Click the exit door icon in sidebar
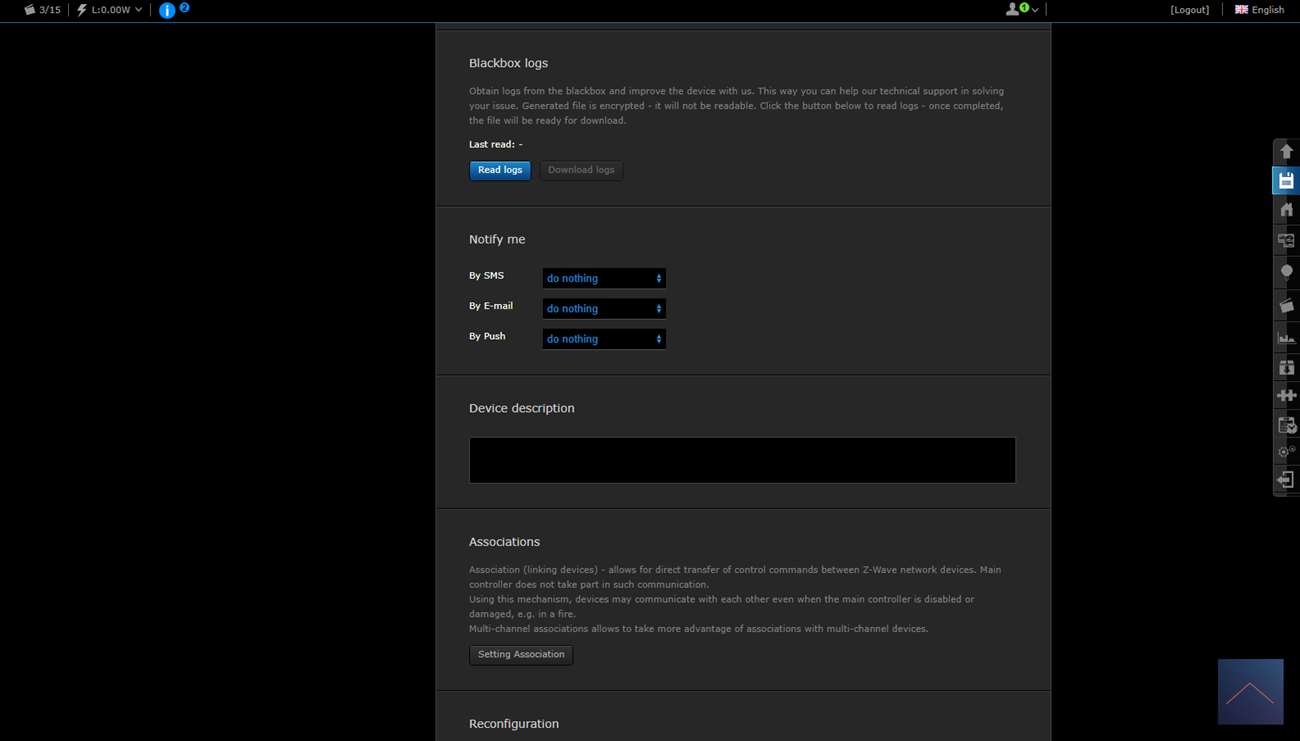 pos(1286,481)
